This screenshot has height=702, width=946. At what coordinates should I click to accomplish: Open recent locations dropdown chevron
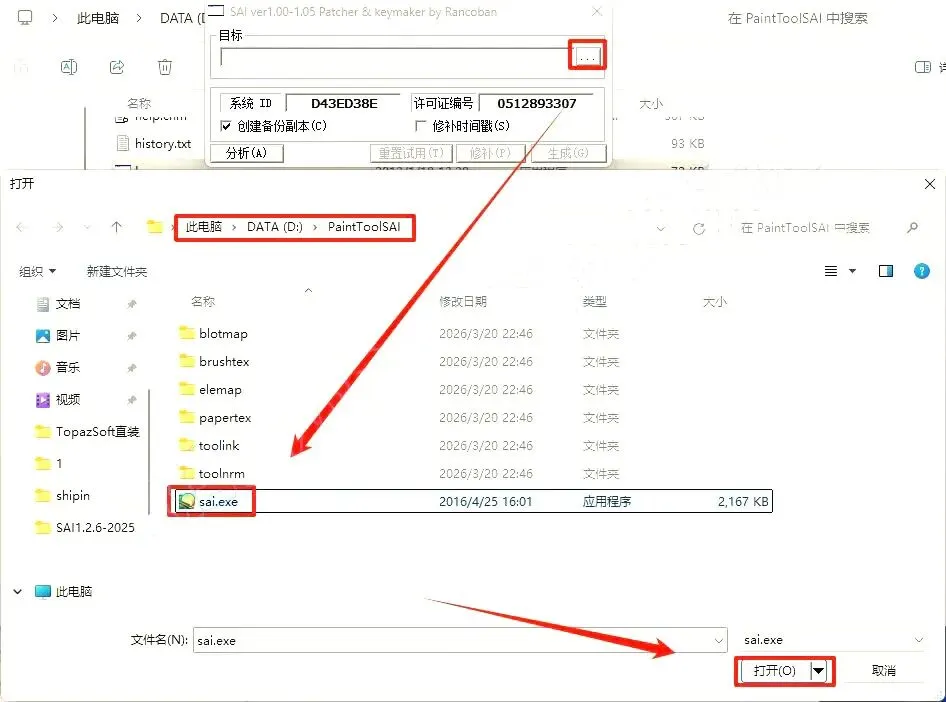tap(87, 227)
